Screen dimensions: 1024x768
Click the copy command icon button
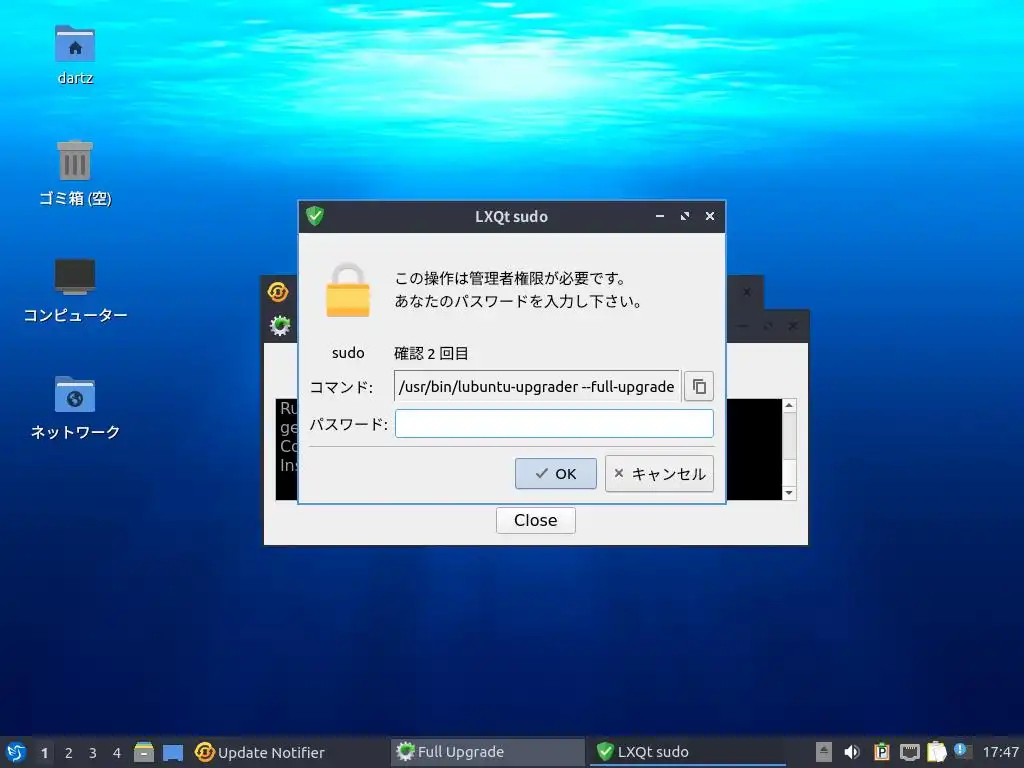click(698, 386)
